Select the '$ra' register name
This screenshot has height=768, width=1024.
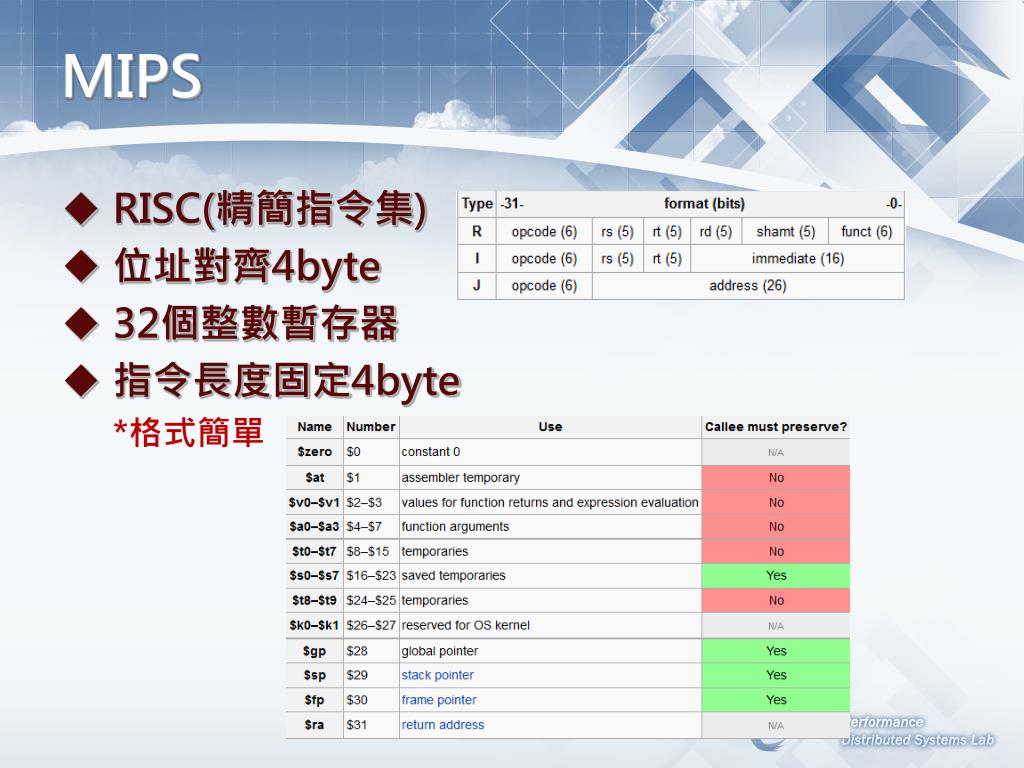coord(314,725)
